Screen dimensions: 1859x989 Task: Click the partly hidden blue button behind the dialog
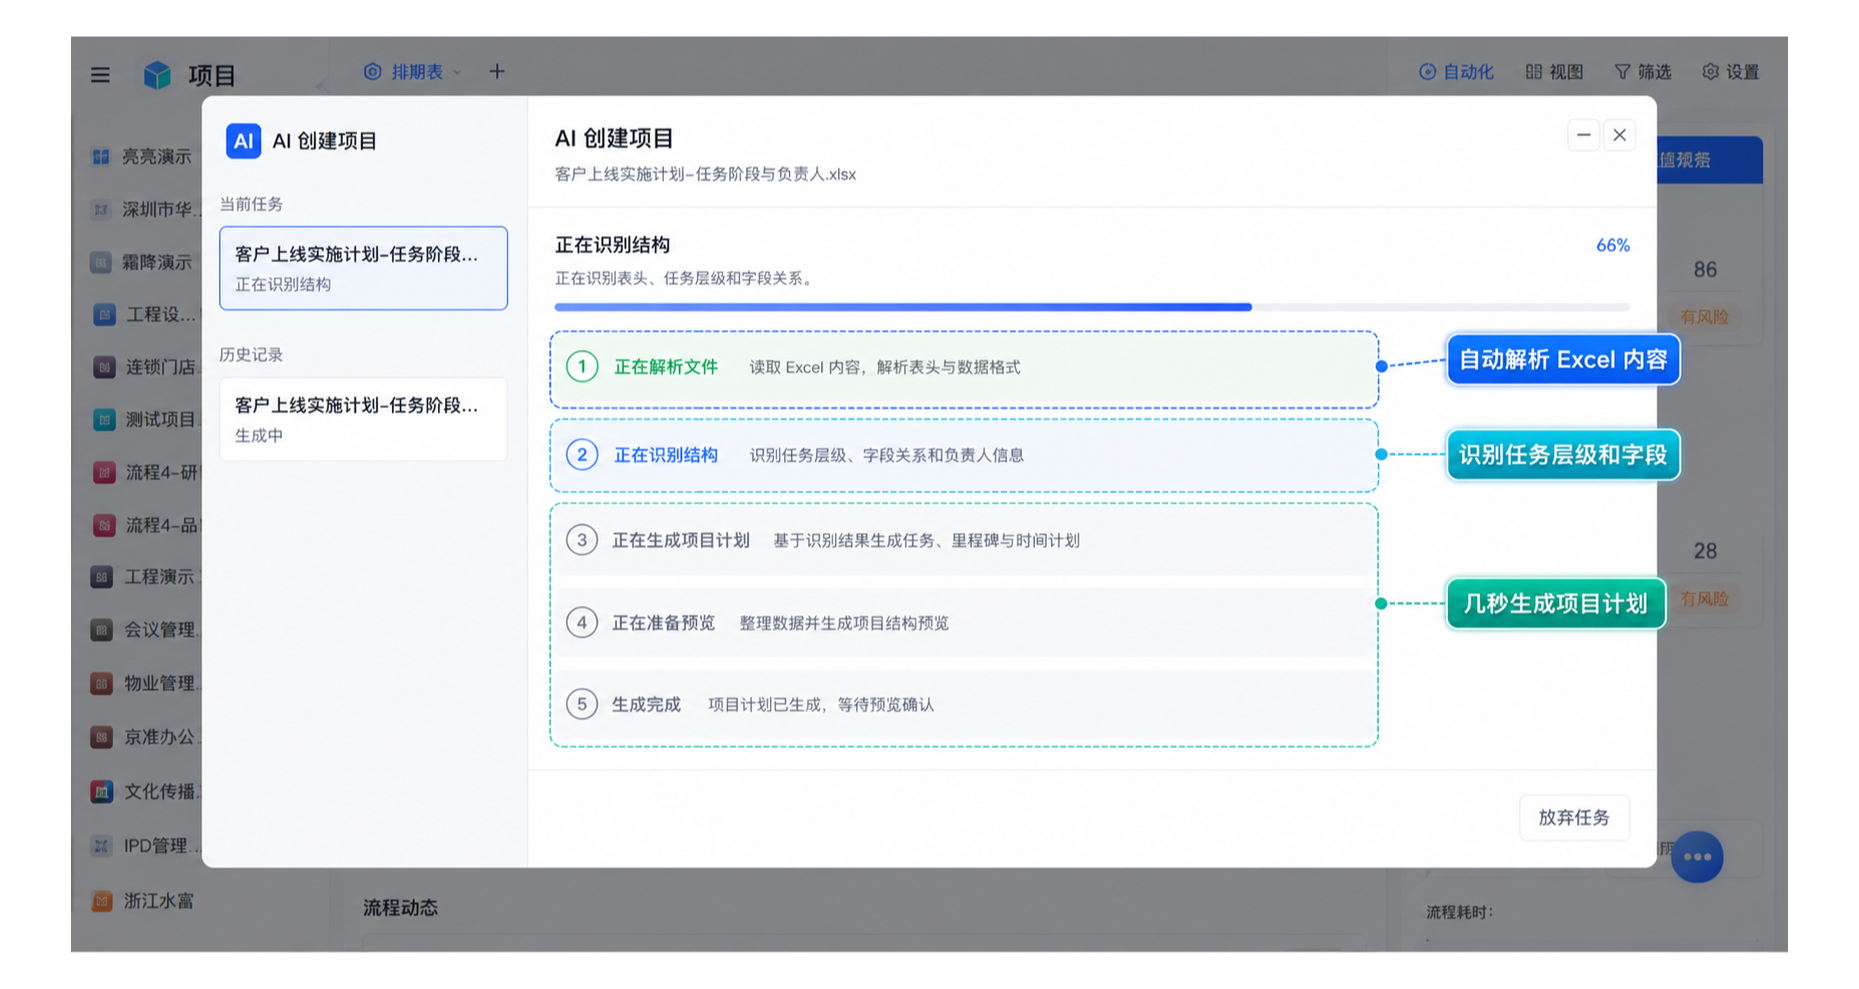click(x=1710, y=160)
